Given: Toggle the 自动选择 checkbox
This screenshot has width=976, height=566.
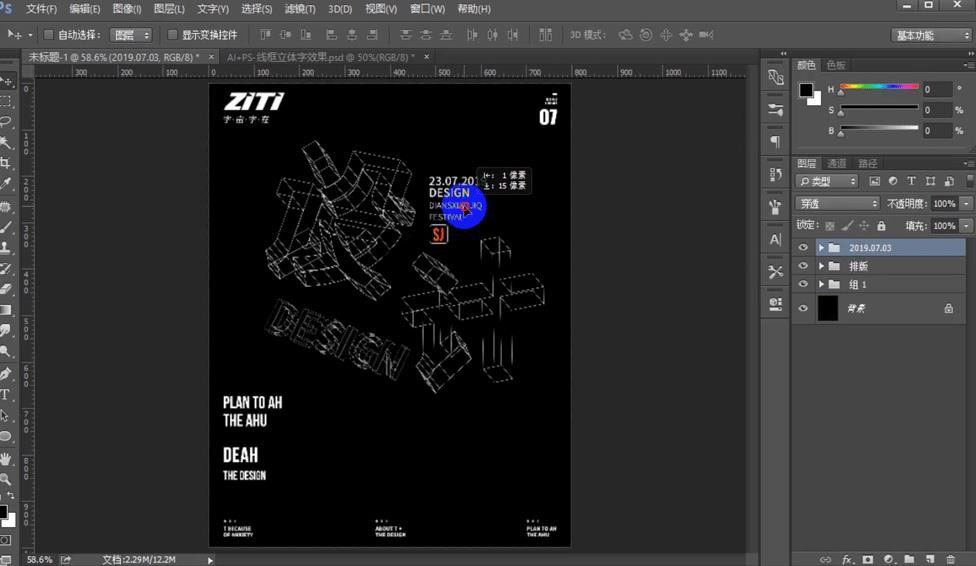Looking at the screenshot, I should (48, 35).
